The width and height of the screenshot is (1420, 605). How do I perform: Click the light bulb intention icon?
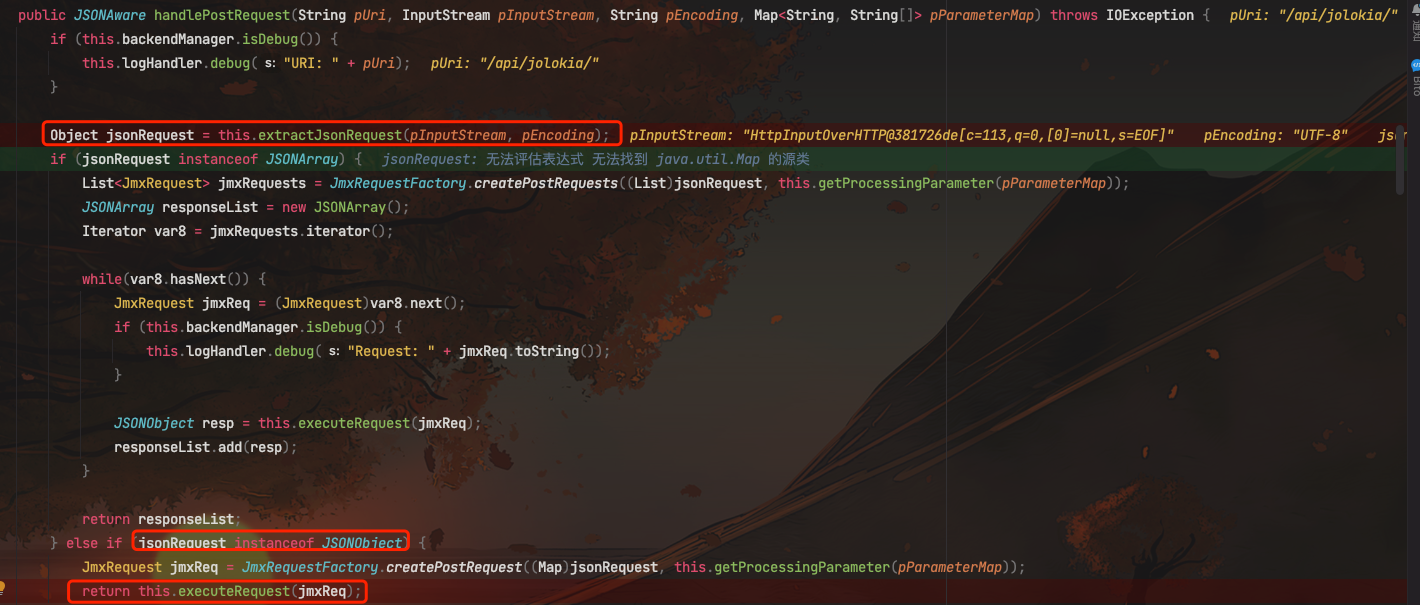tap(3, 590)
